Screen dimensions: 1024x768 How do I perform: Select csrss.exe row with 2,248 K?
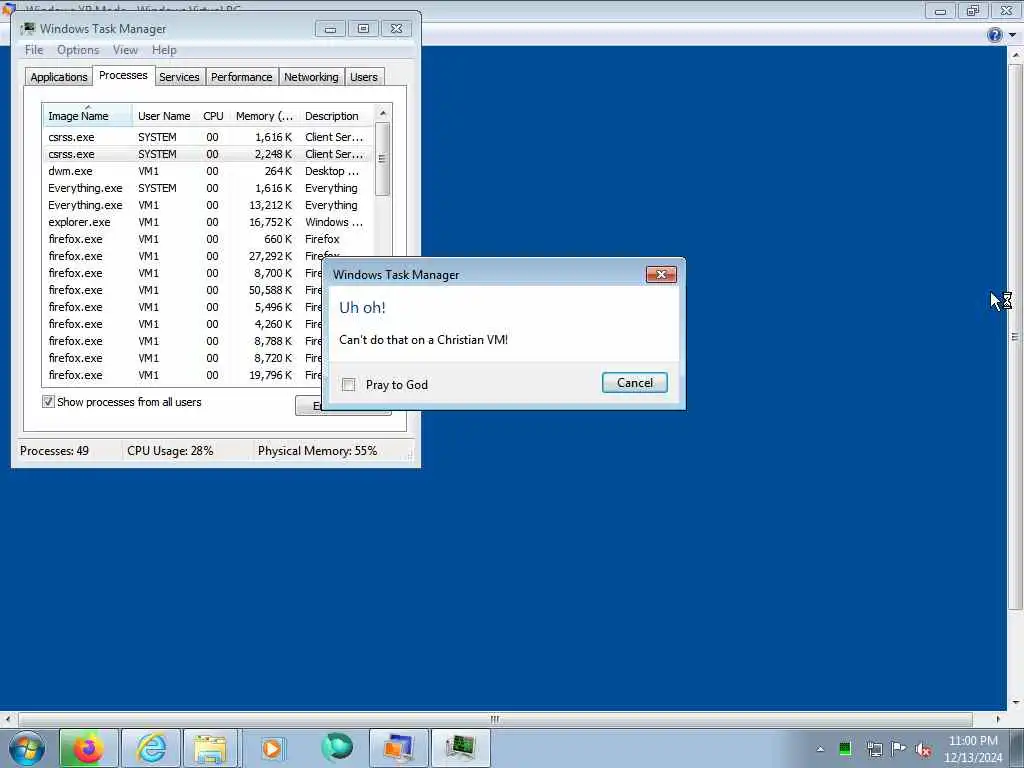pos(208,154)
